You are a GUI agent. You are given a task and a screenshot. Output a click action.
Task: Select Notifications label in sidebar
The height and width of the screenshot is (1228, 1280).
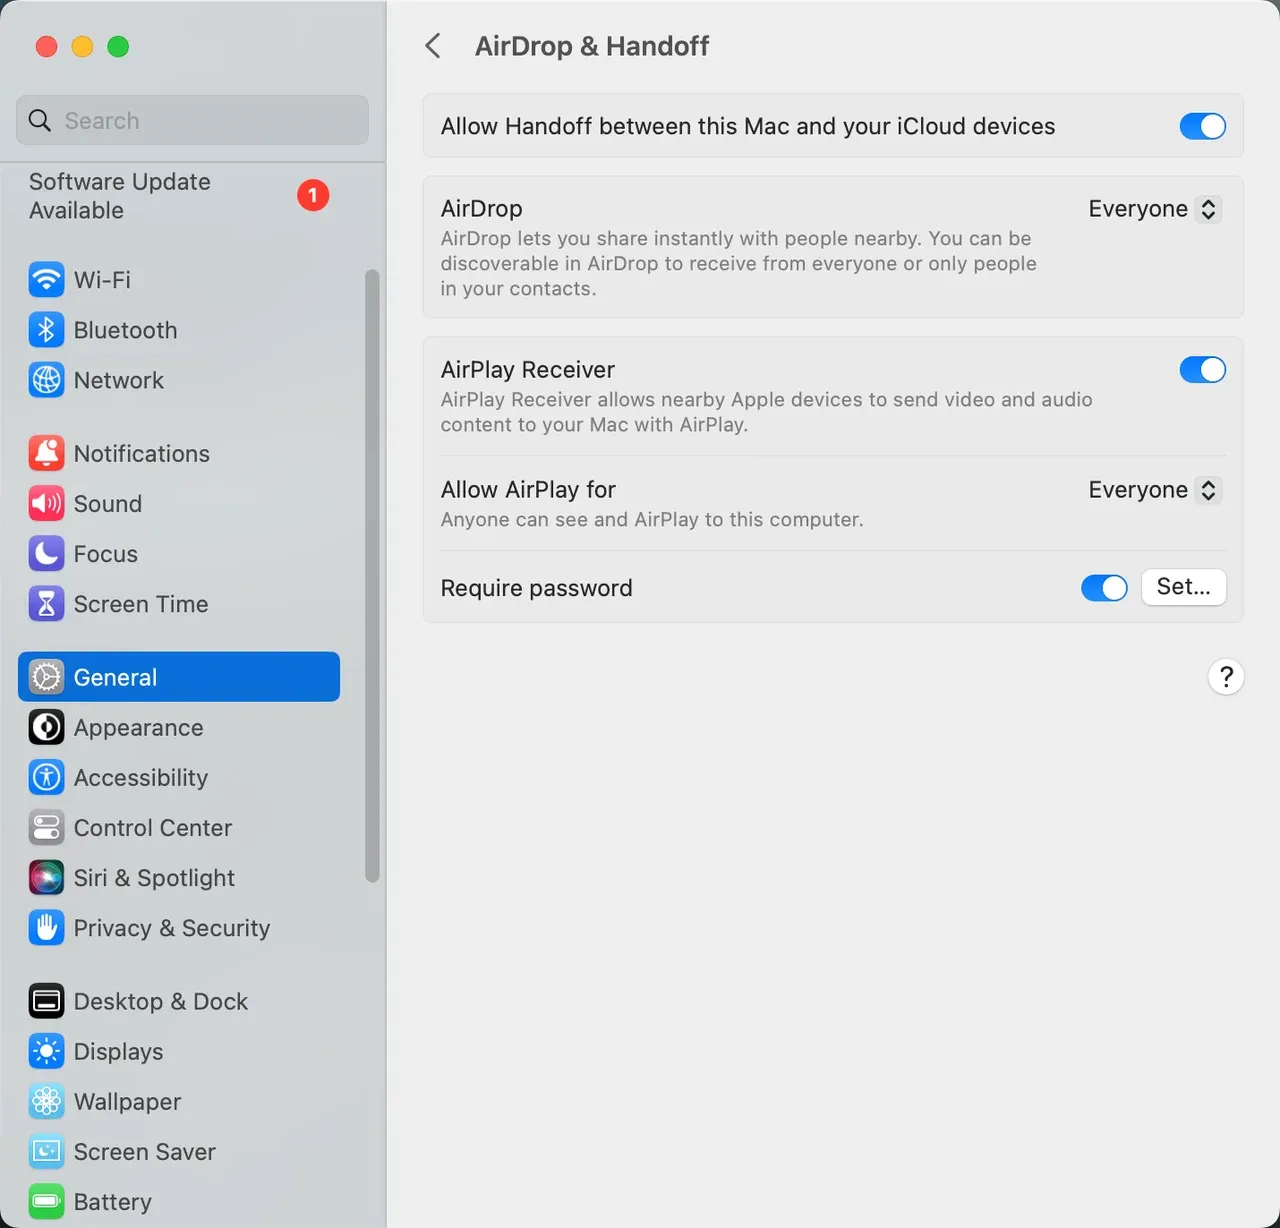tap(142, 454)
